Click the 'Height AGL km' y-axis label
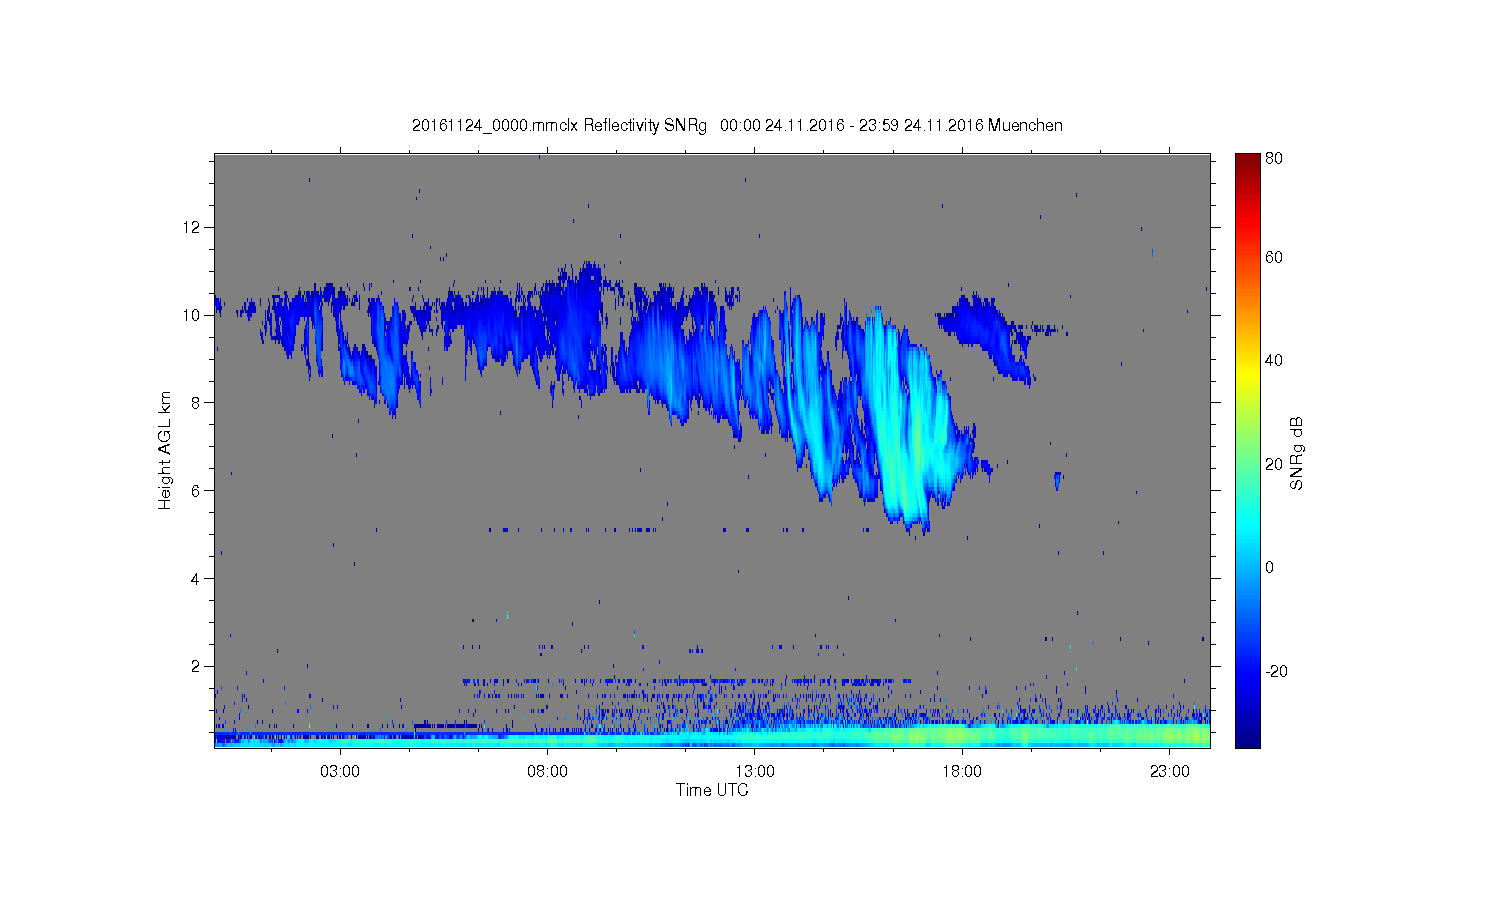This screenshot has height=900, width=1500. [x=165, y=450]
